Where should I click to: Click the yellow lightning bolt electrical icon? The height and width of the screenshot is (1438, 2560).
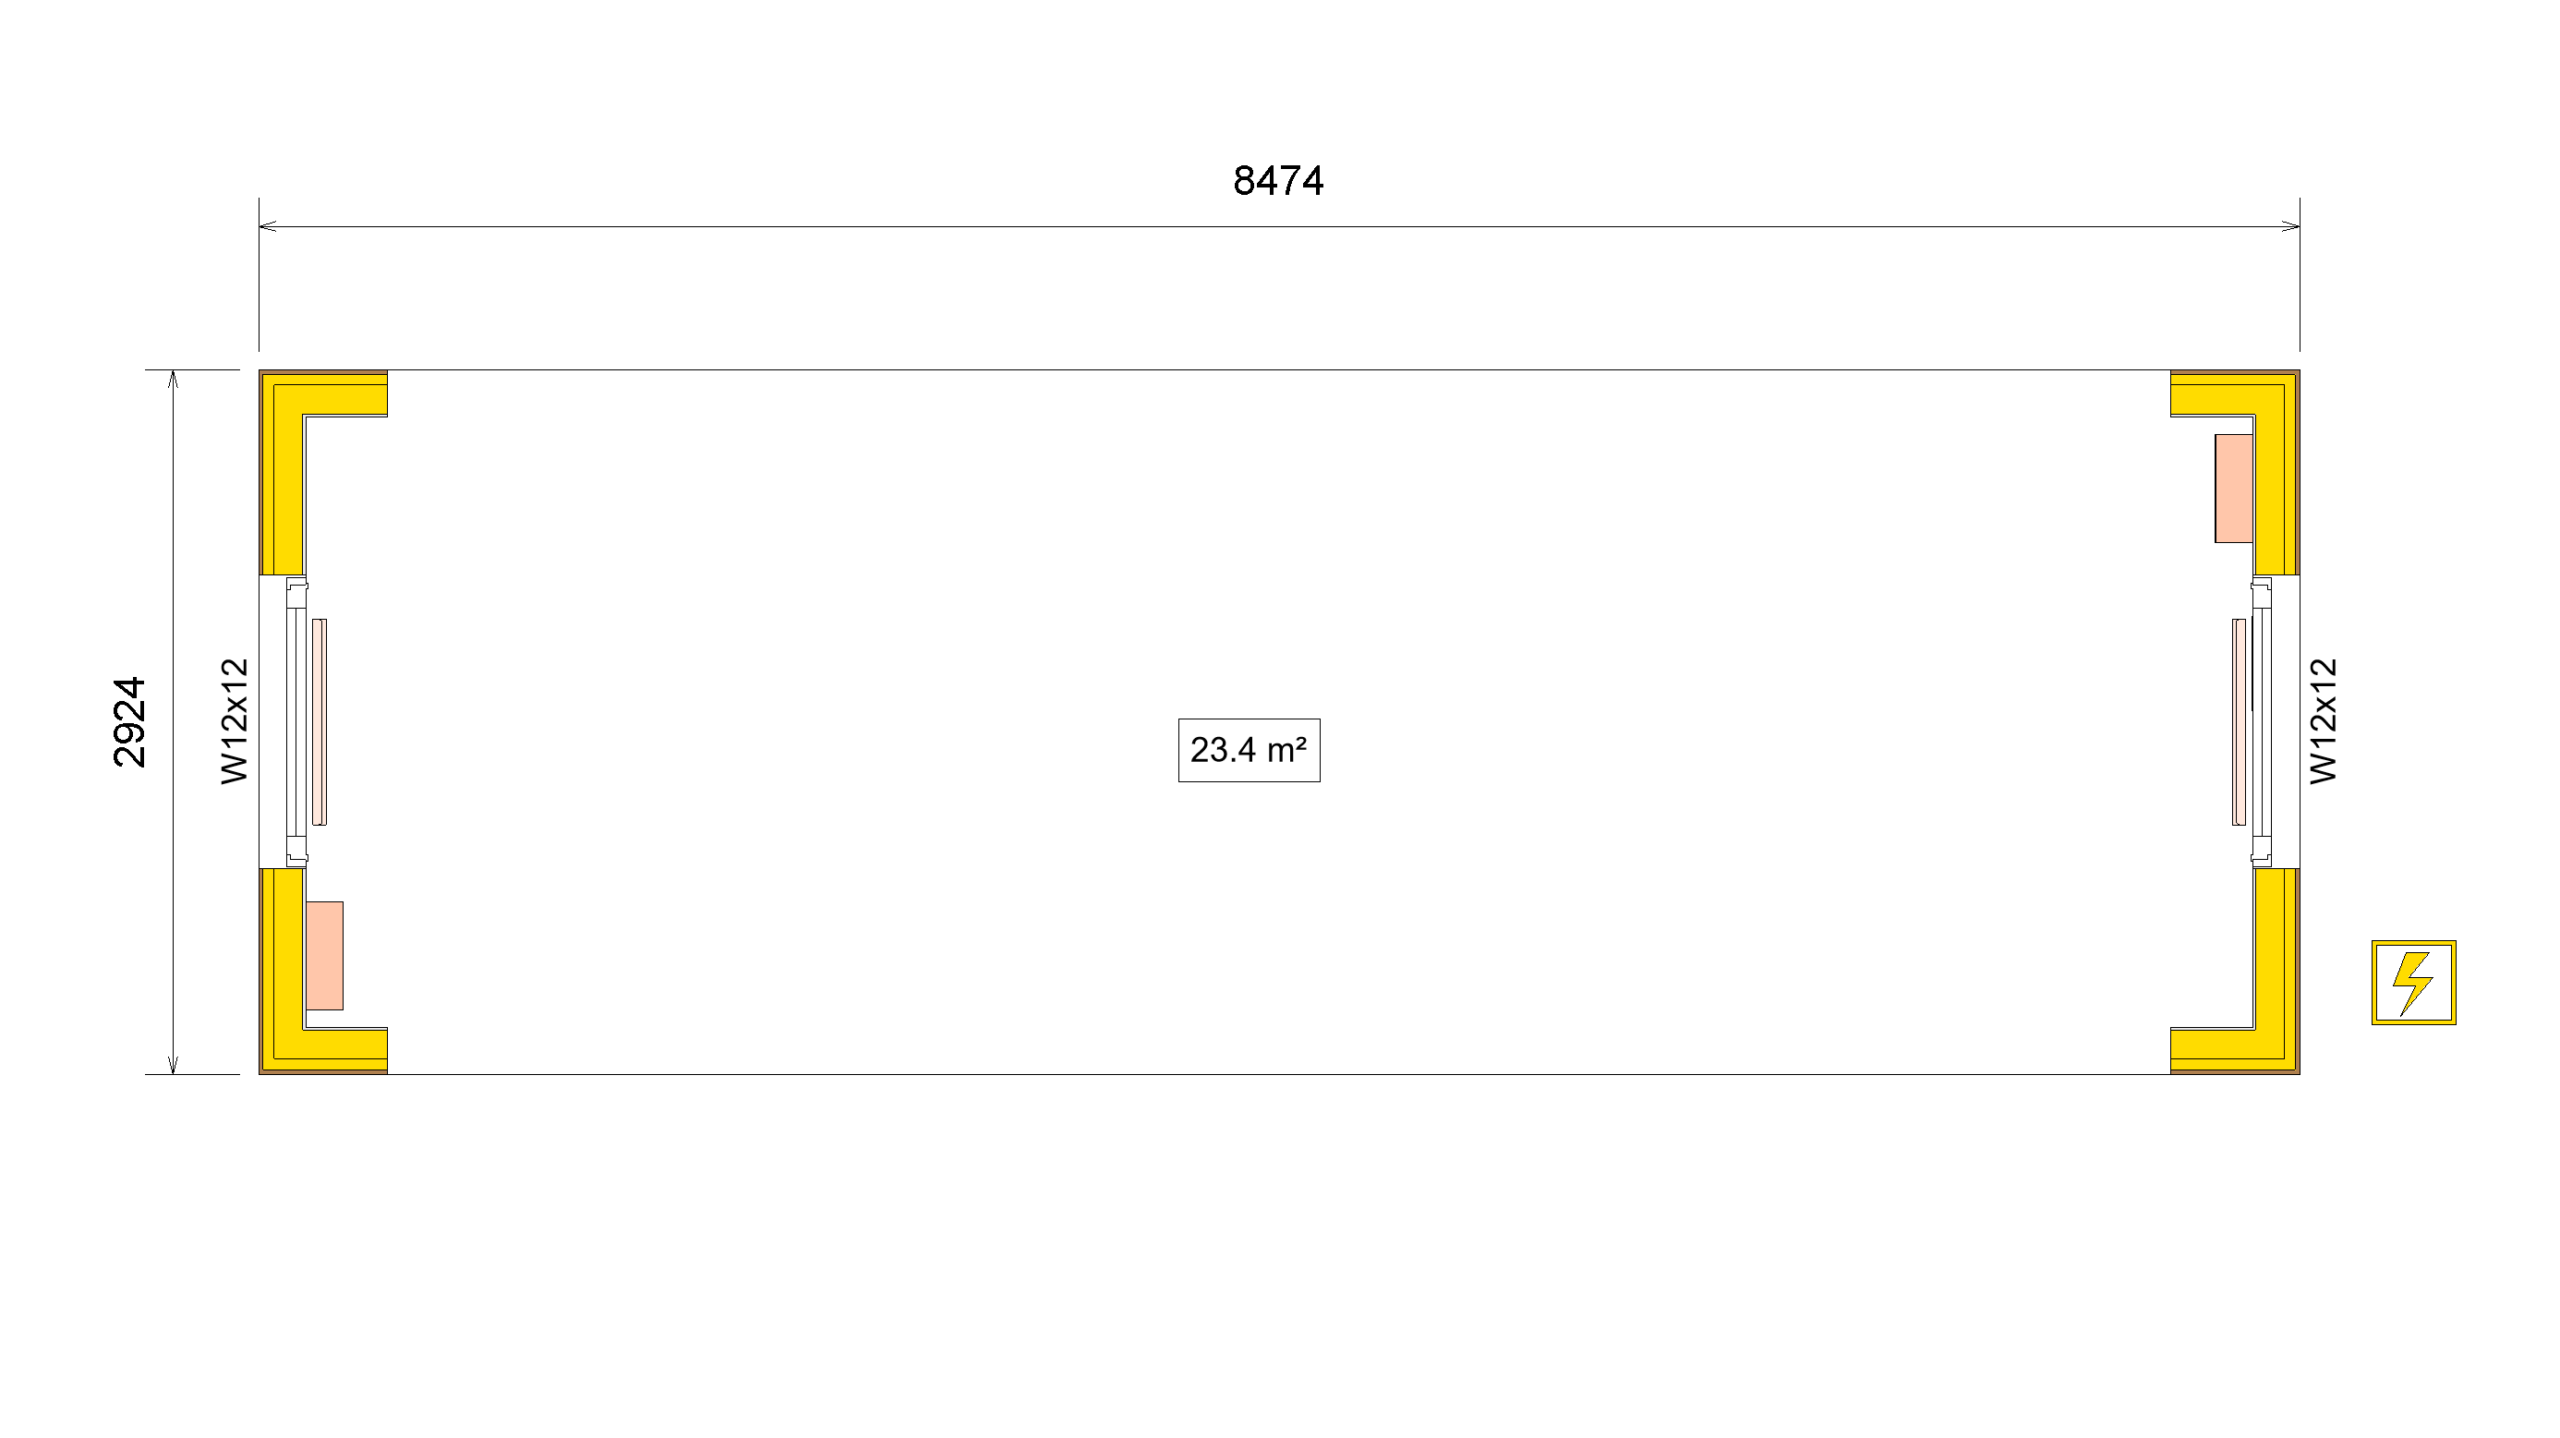click(x=2412, y=982)
